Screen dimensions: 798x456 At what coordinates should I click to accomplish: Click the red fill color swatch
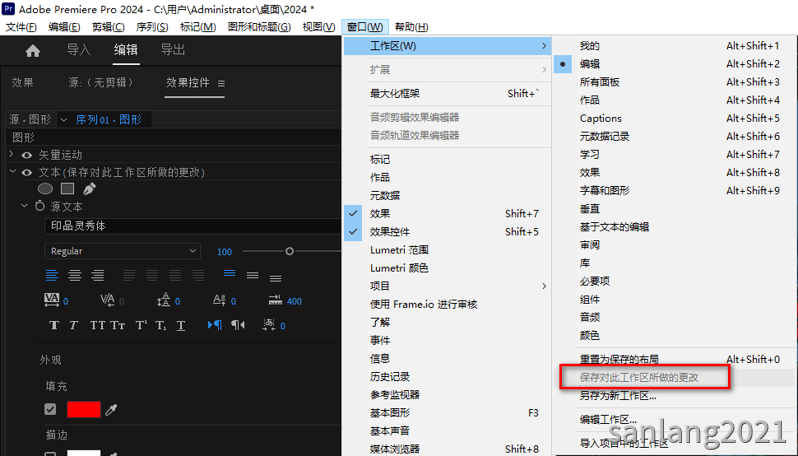[83, 410]
